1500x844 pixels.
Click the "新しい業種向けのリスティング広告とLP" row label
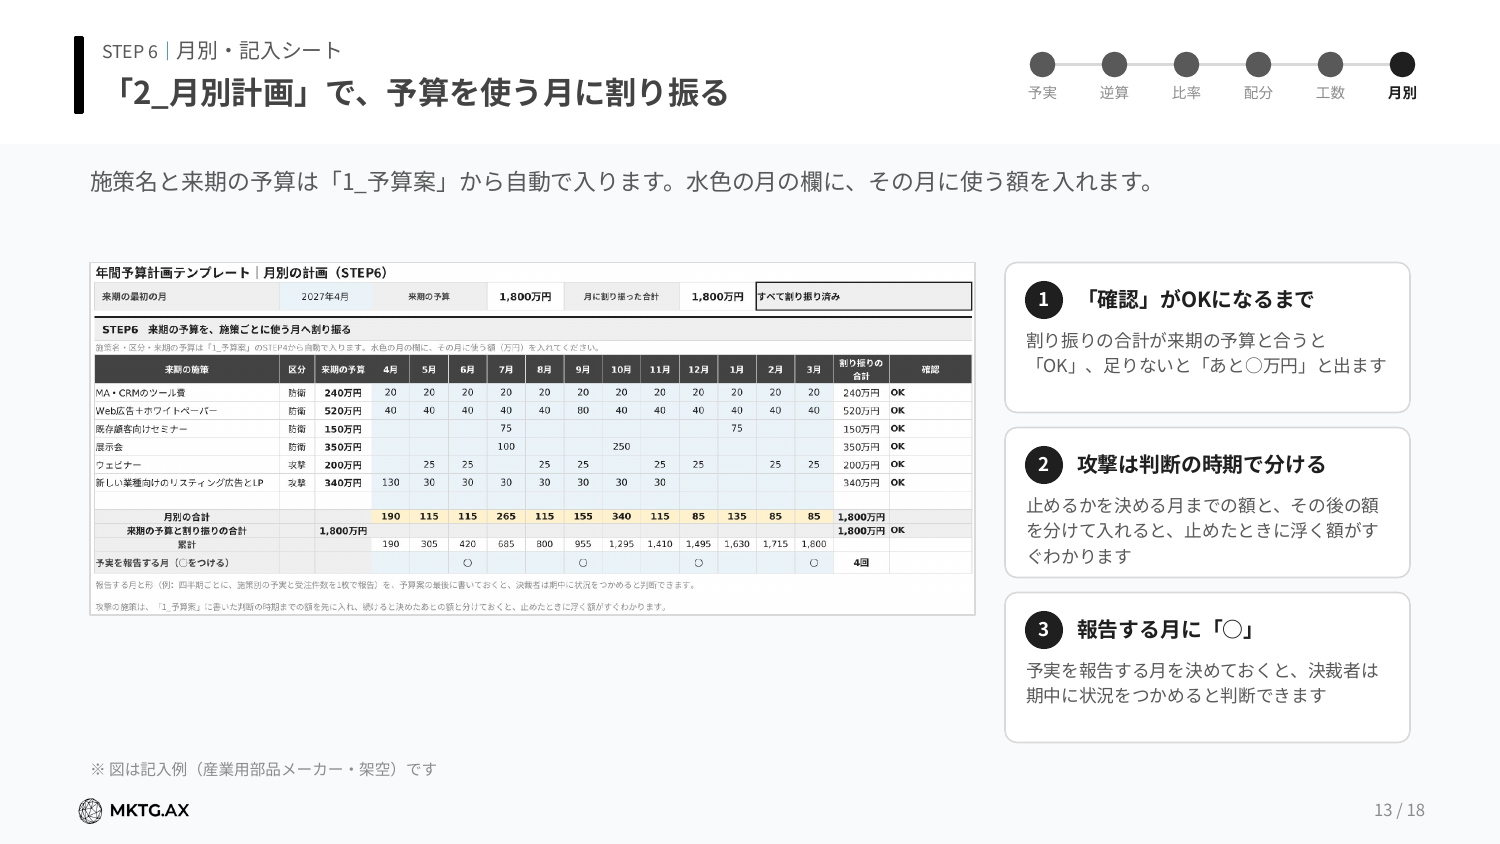click(x=180, y=483)
